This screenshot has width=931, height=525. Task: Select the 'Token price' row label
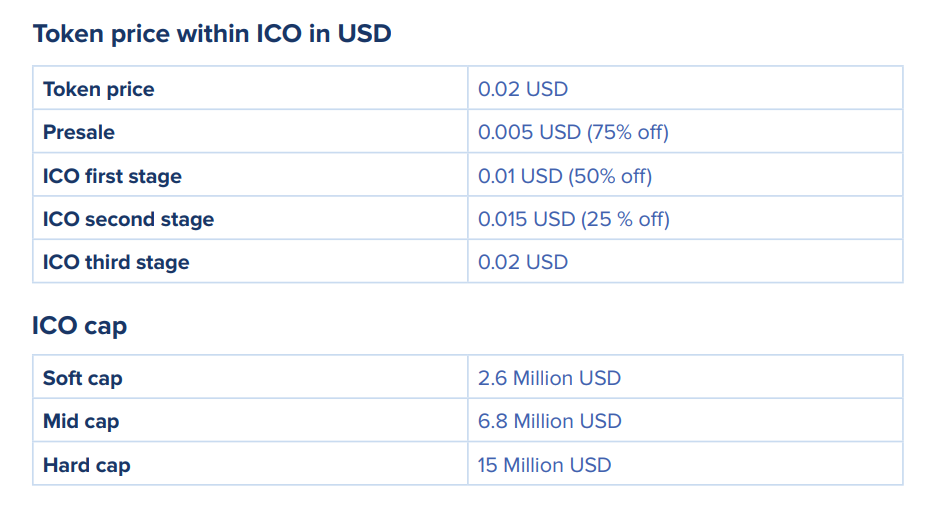98,89
